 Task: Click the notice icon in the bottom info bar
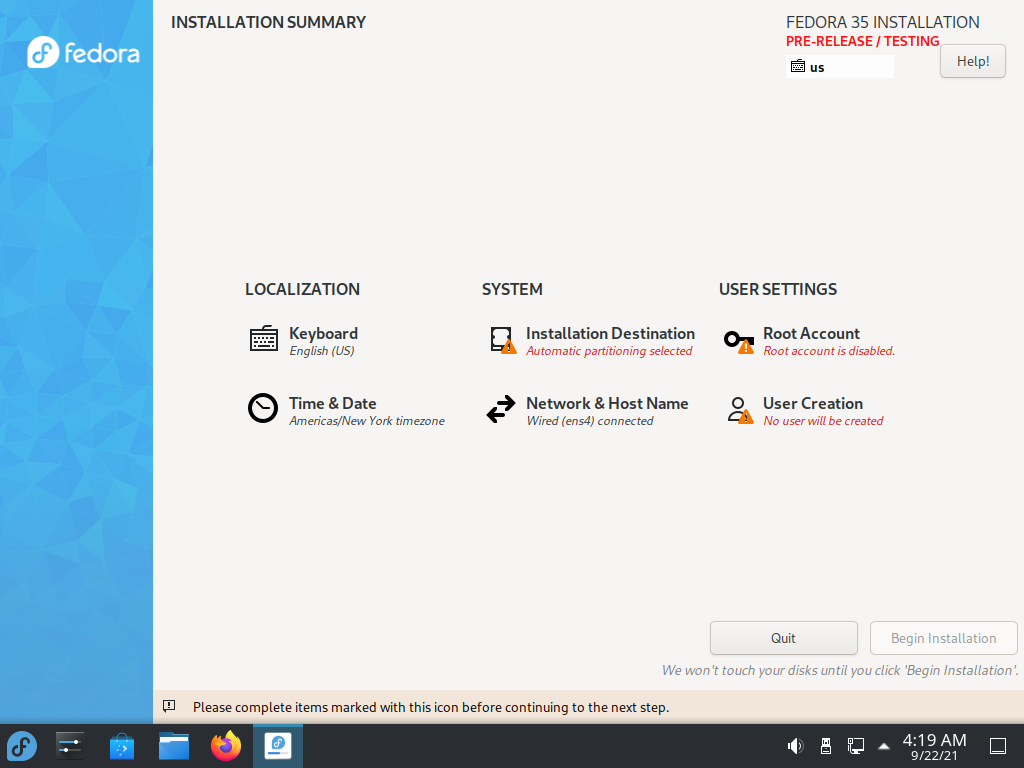169,706
